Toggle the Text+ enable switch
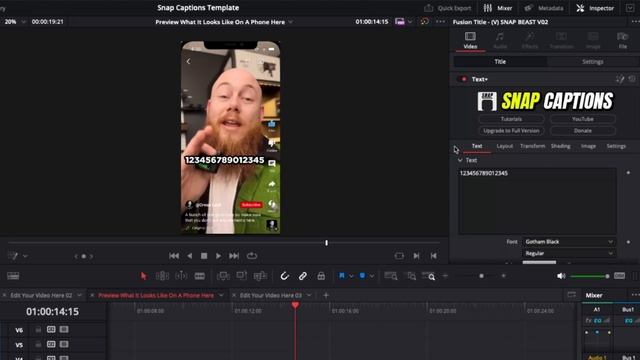Viewport: 640px width, 360px height. tap(463, 79)
